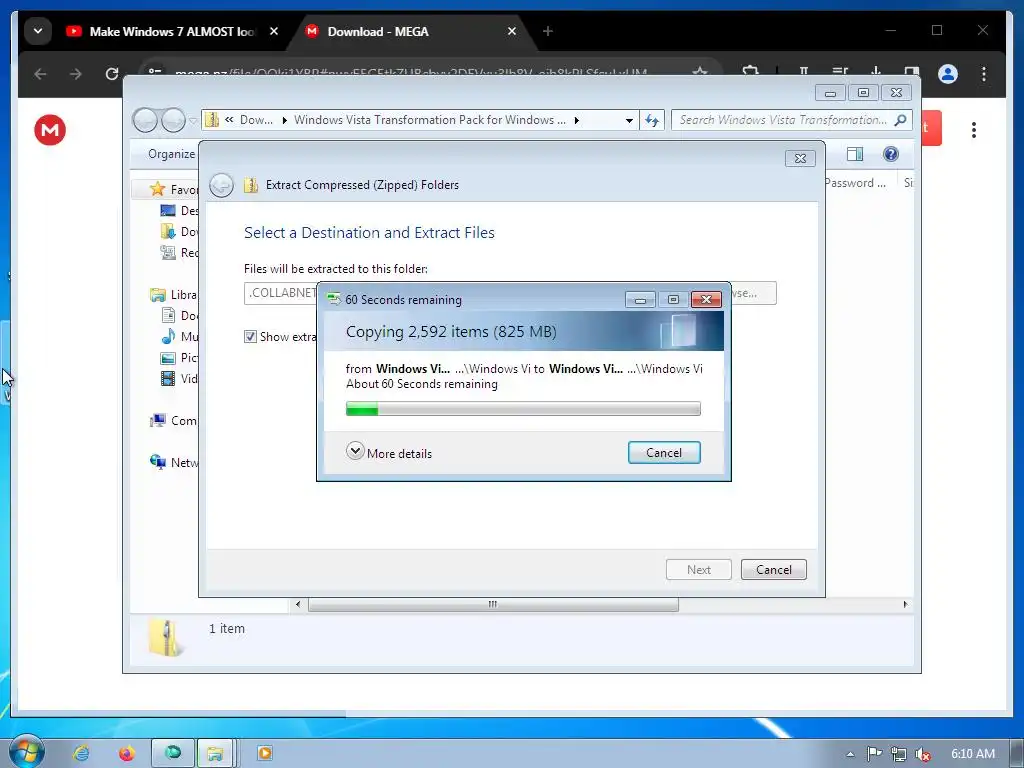Click the zip folder icon in details pane

click(165, 637)
